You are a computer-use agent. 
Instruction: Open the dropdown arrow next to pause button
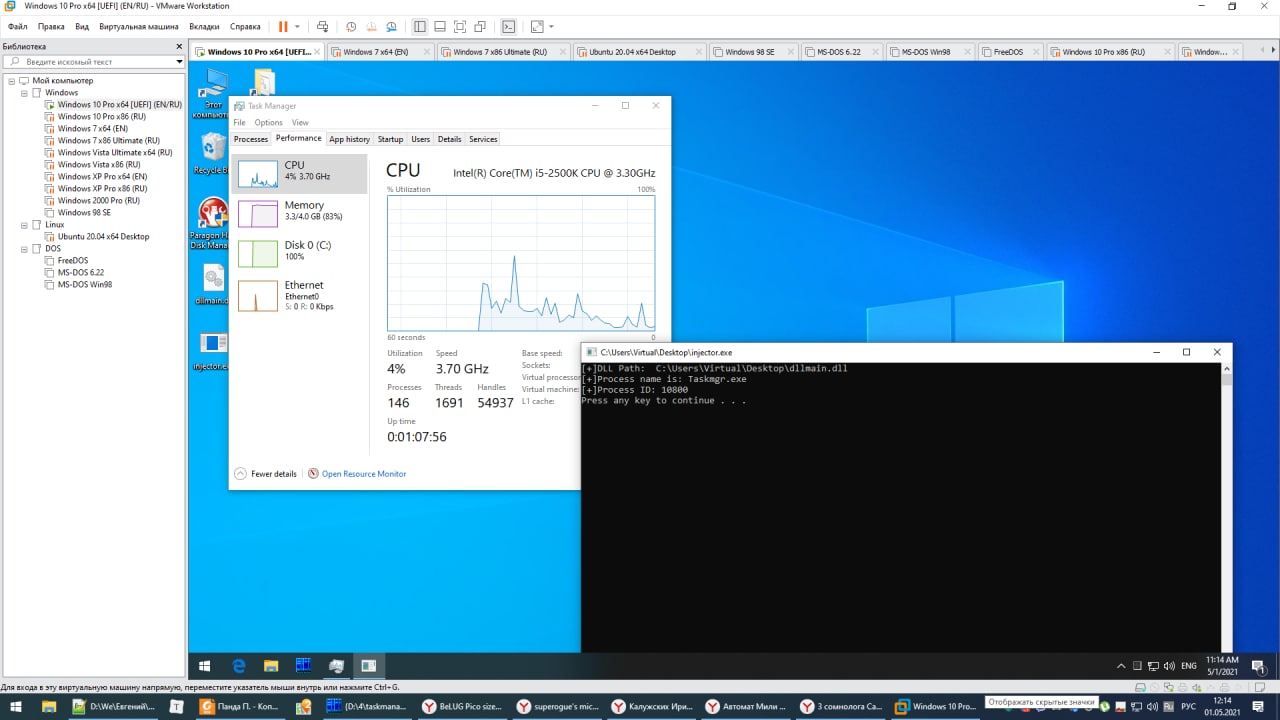point(297,27)
